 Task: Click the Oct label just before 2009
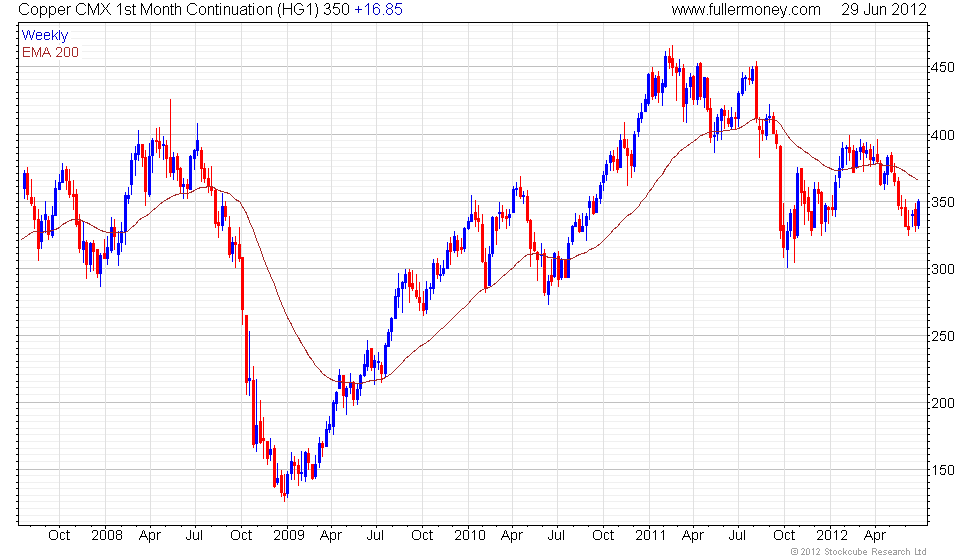point(241,536)
